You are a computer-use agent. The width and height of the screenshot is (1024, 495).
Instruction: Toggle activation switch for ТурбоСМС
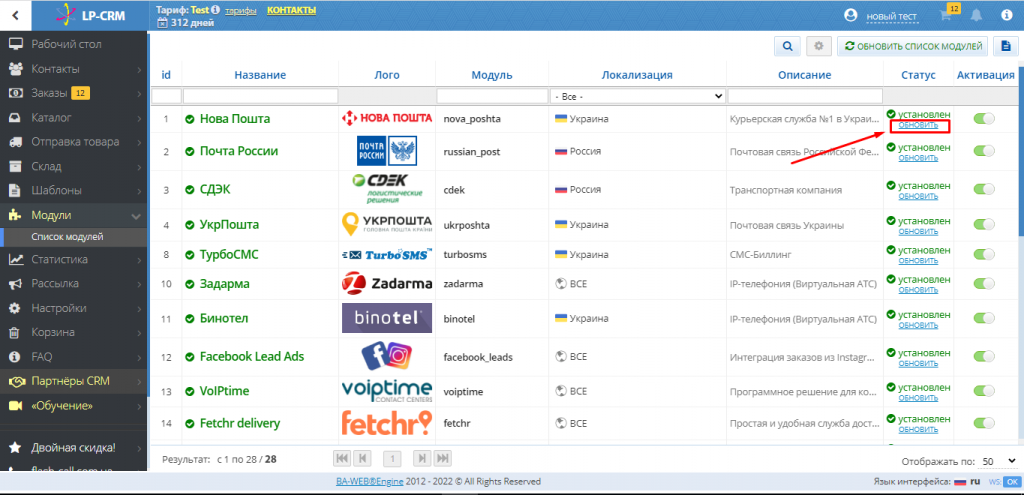[984, 253]
